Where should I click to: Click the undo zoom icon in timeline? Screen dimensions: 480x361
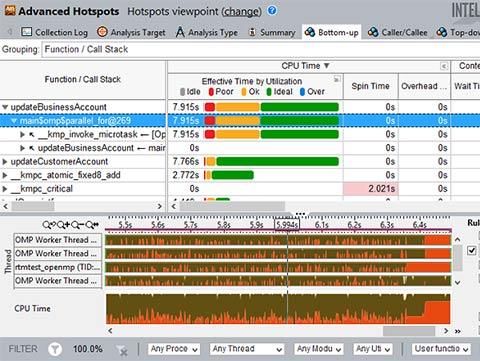click(x=49, y=225)
